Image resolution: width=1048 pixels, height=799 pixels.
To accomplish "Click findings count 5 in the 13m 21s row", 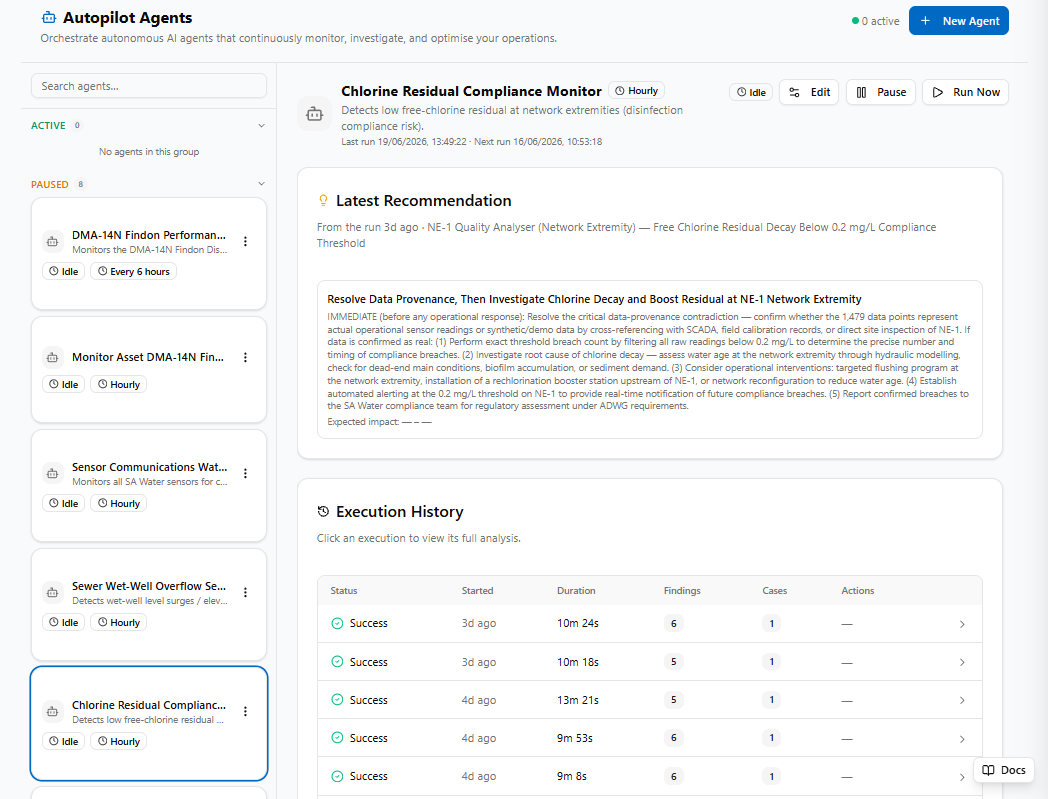I will coord(674,700).
